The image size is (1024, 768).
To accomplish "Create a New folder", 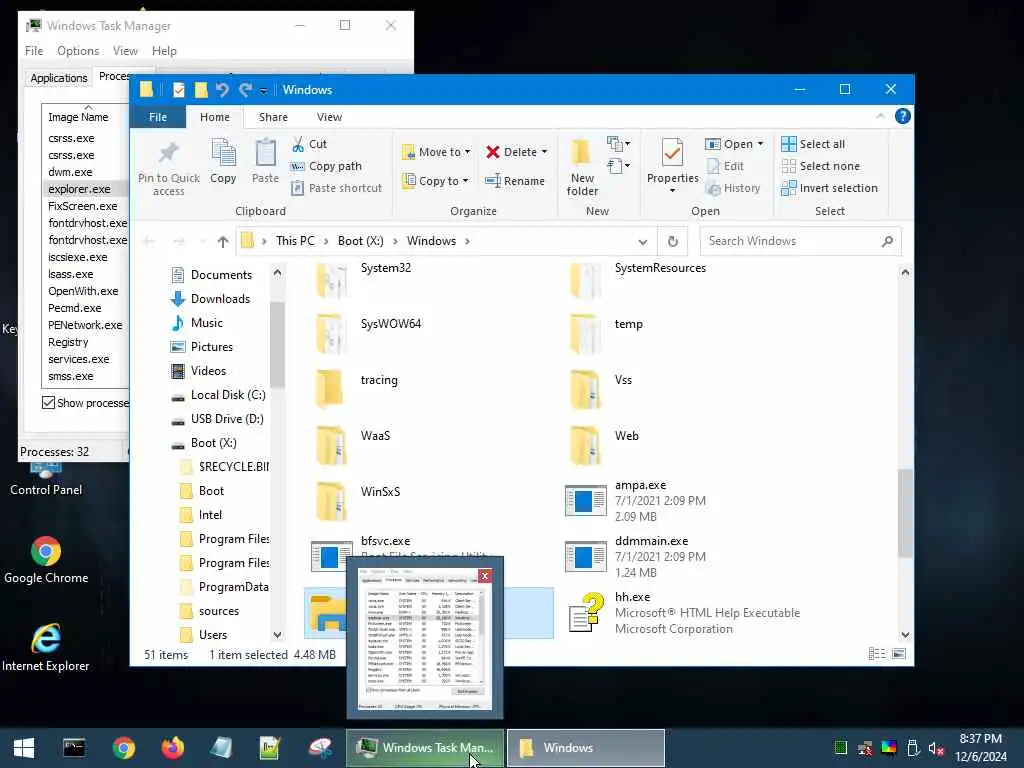I will coord(582,167).
